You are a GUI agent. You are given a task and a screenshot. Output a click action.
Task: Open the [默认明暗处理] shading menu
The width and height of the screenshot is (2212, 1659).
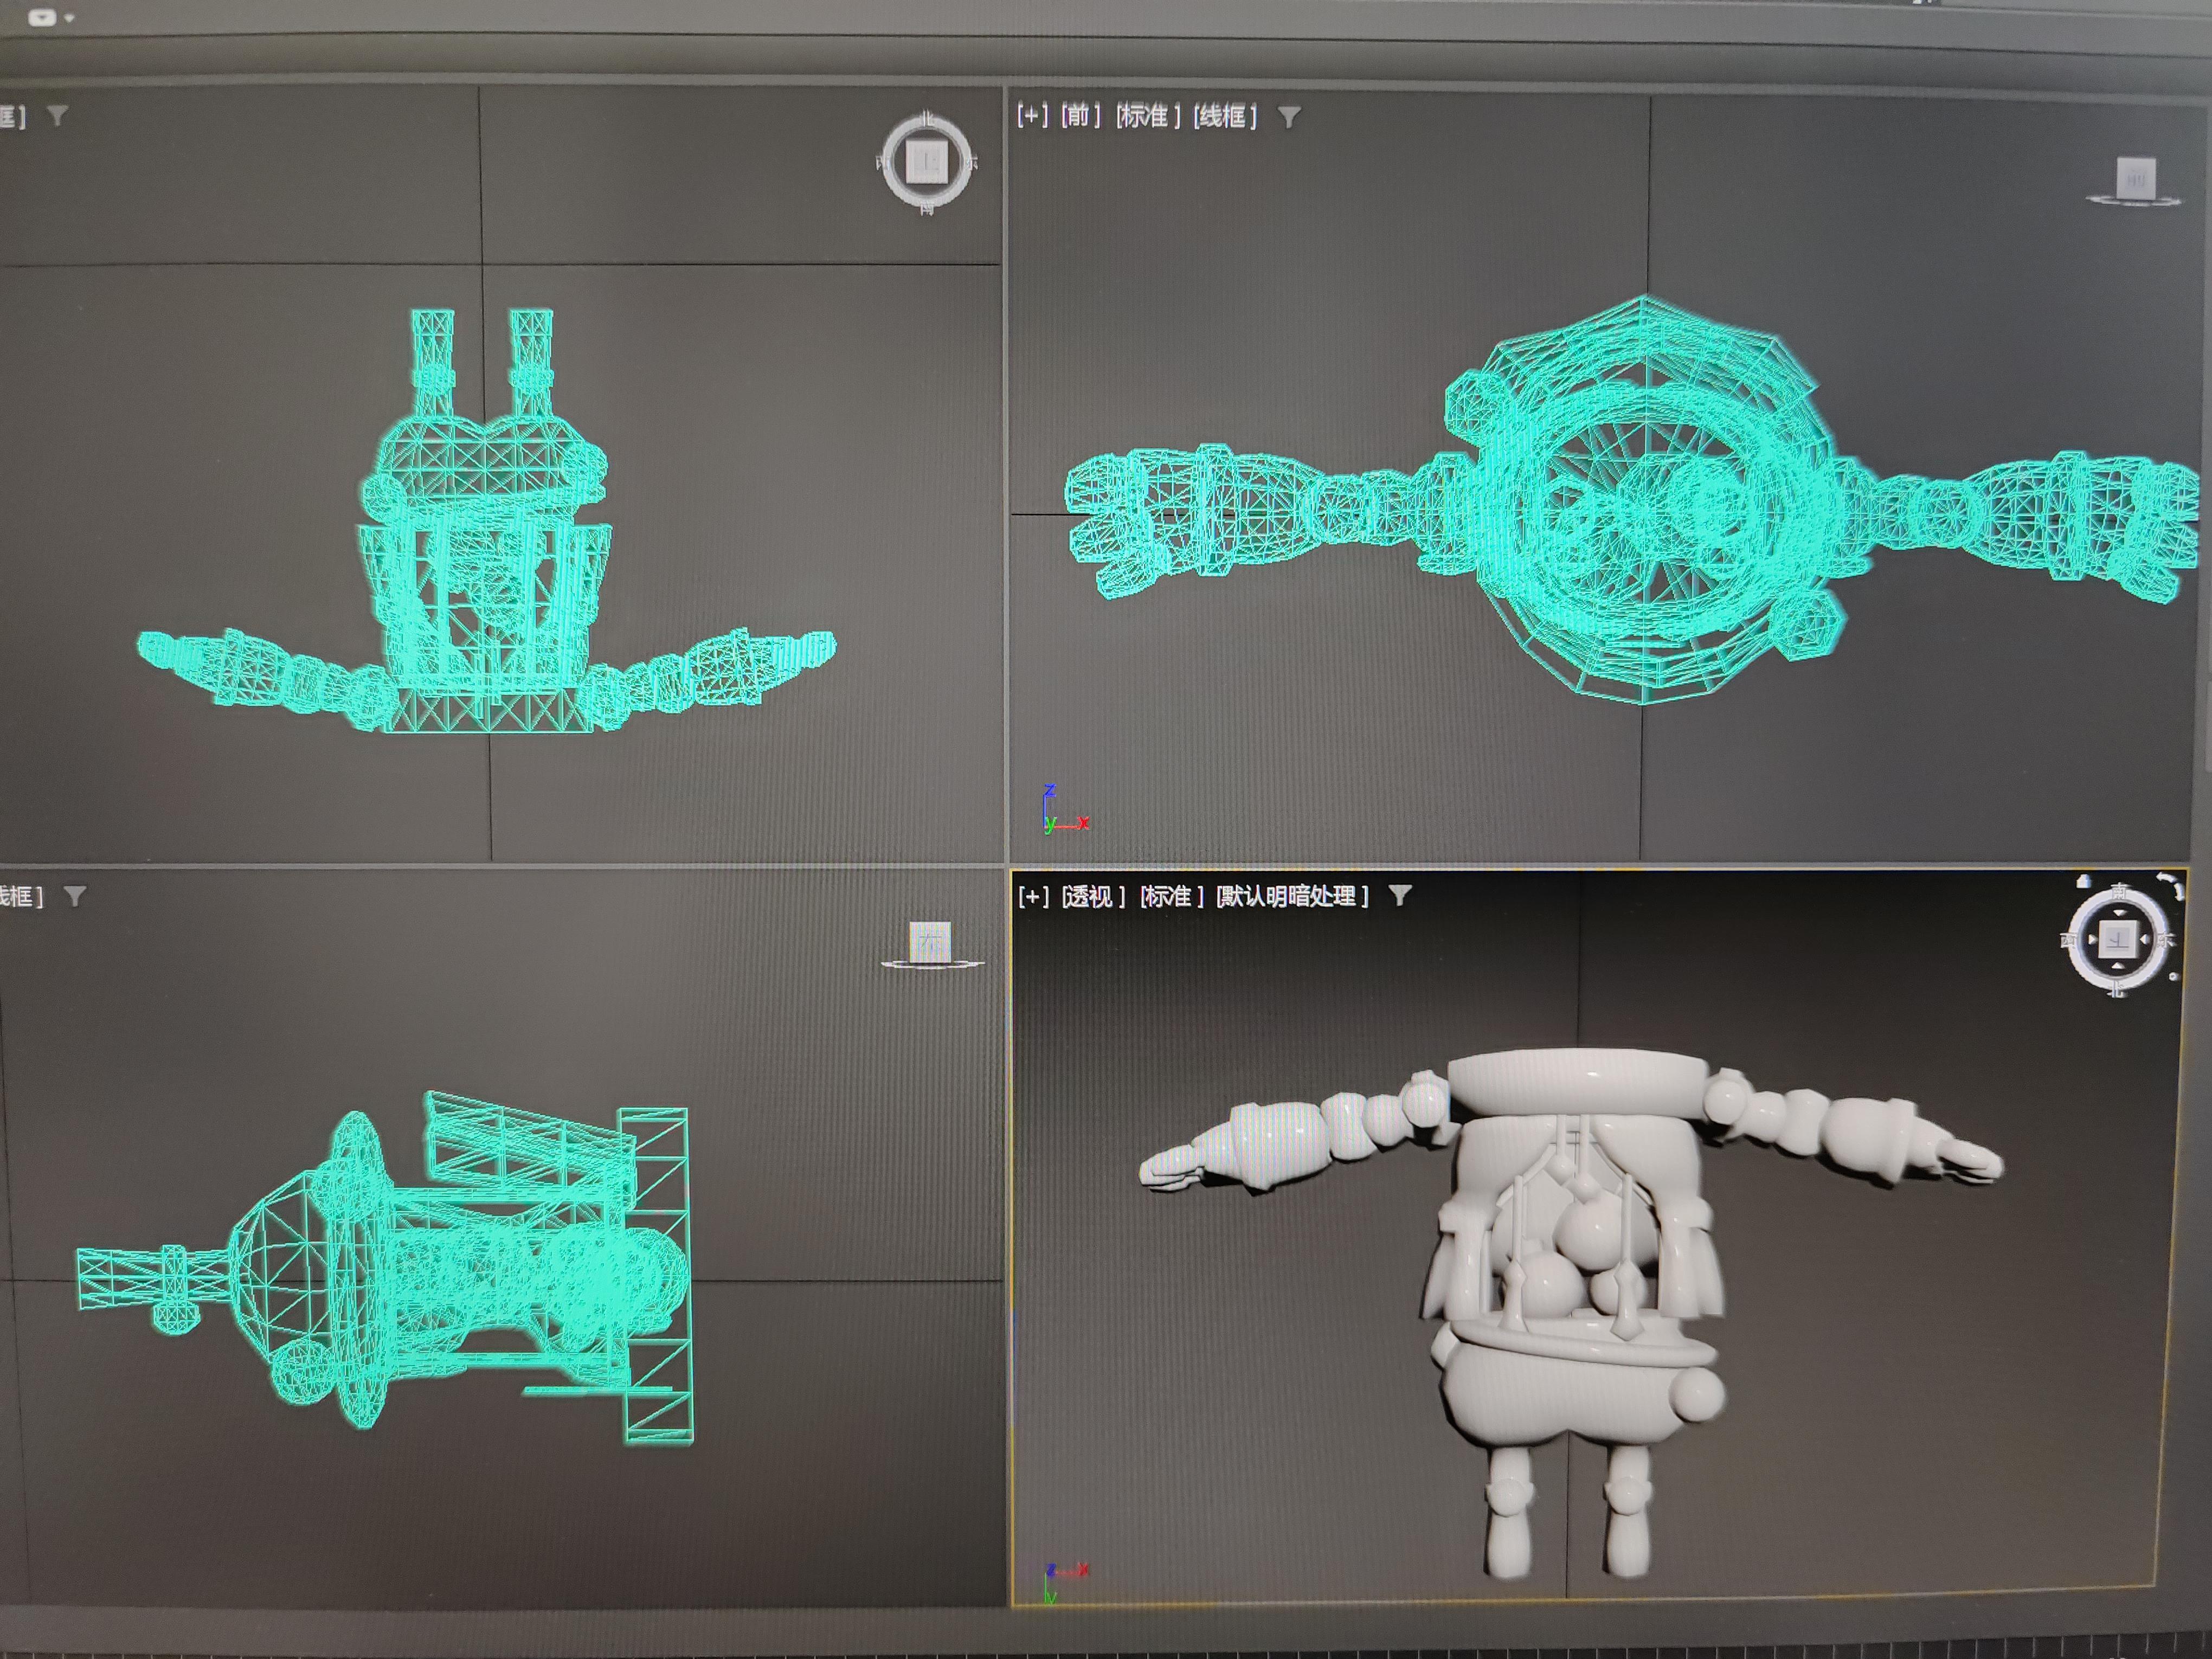point(1292,896)
